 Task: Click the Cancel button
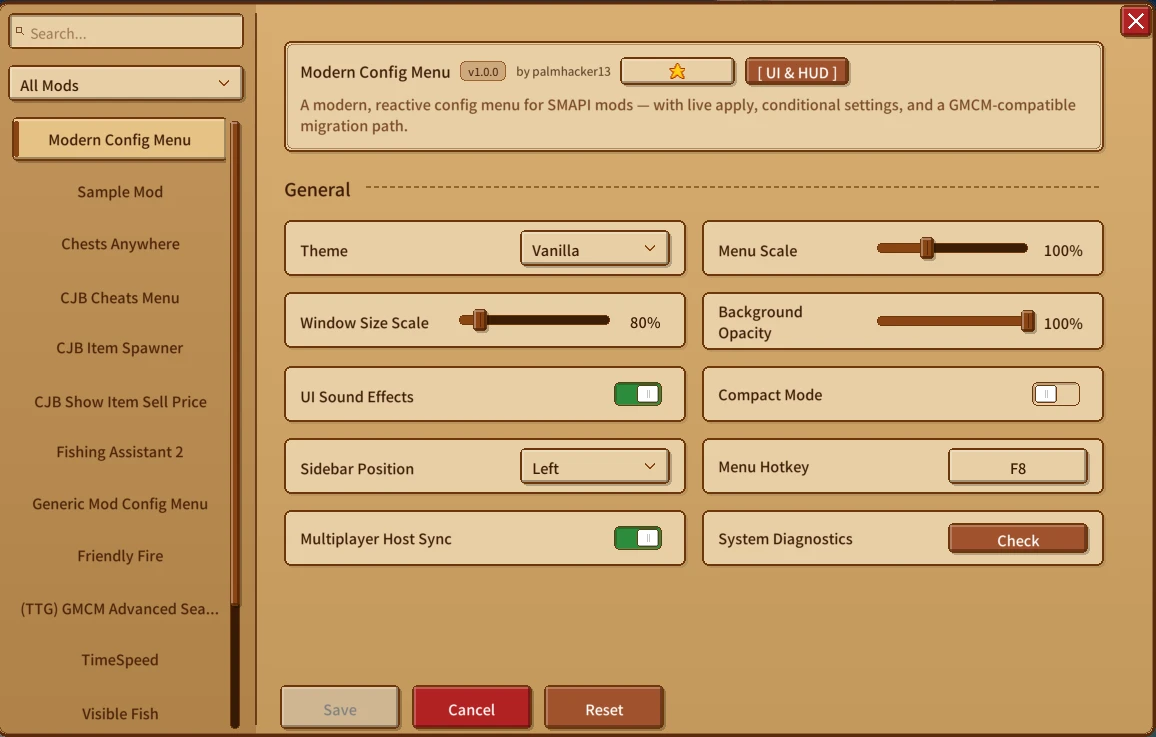[x=472, y=708]
